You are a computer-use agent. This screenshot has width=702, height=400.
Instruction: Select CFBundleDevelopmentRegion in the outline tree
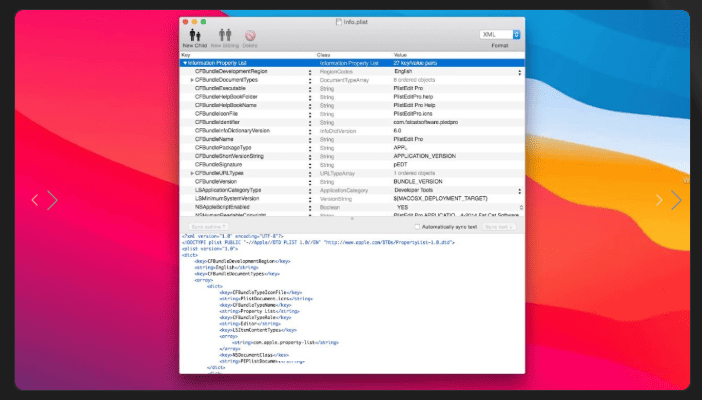(x=231, y=72)
